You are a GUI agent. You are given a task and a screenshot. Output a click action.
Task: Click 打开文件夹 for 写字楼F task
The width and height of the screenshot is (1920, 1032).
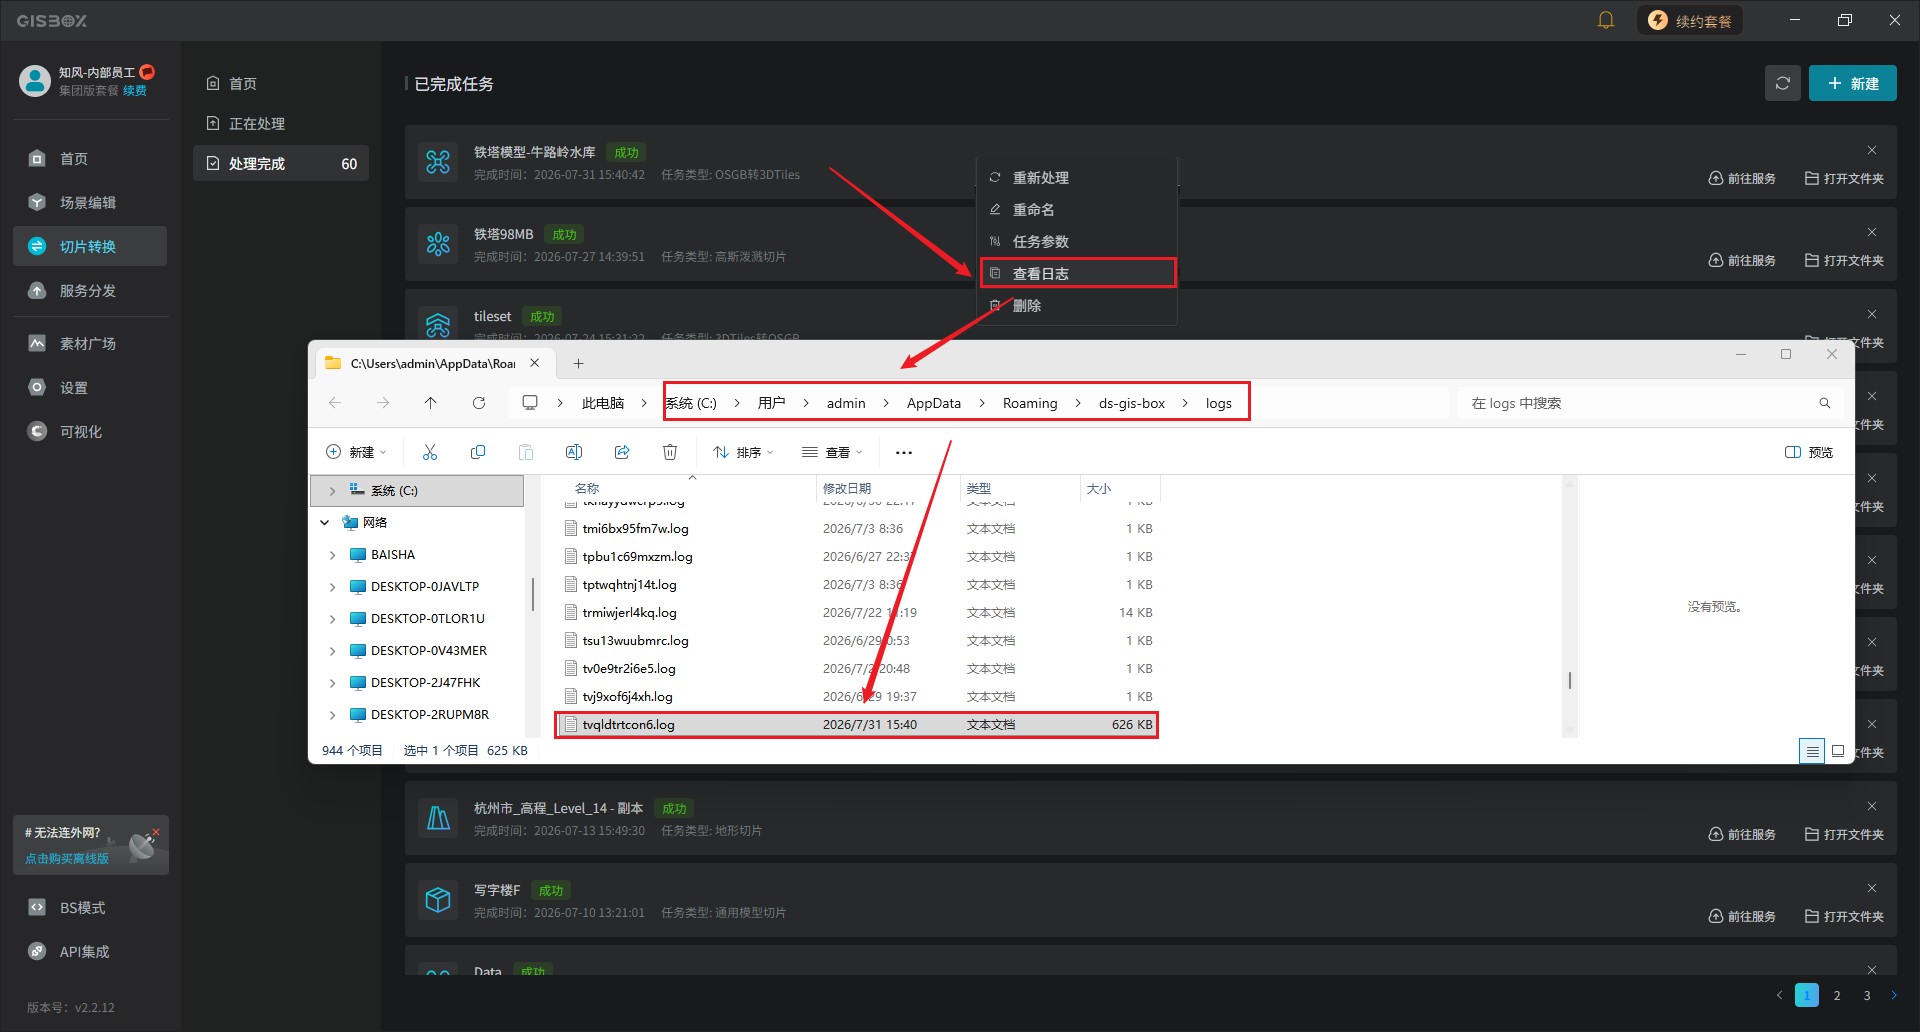coord(1844,917)
